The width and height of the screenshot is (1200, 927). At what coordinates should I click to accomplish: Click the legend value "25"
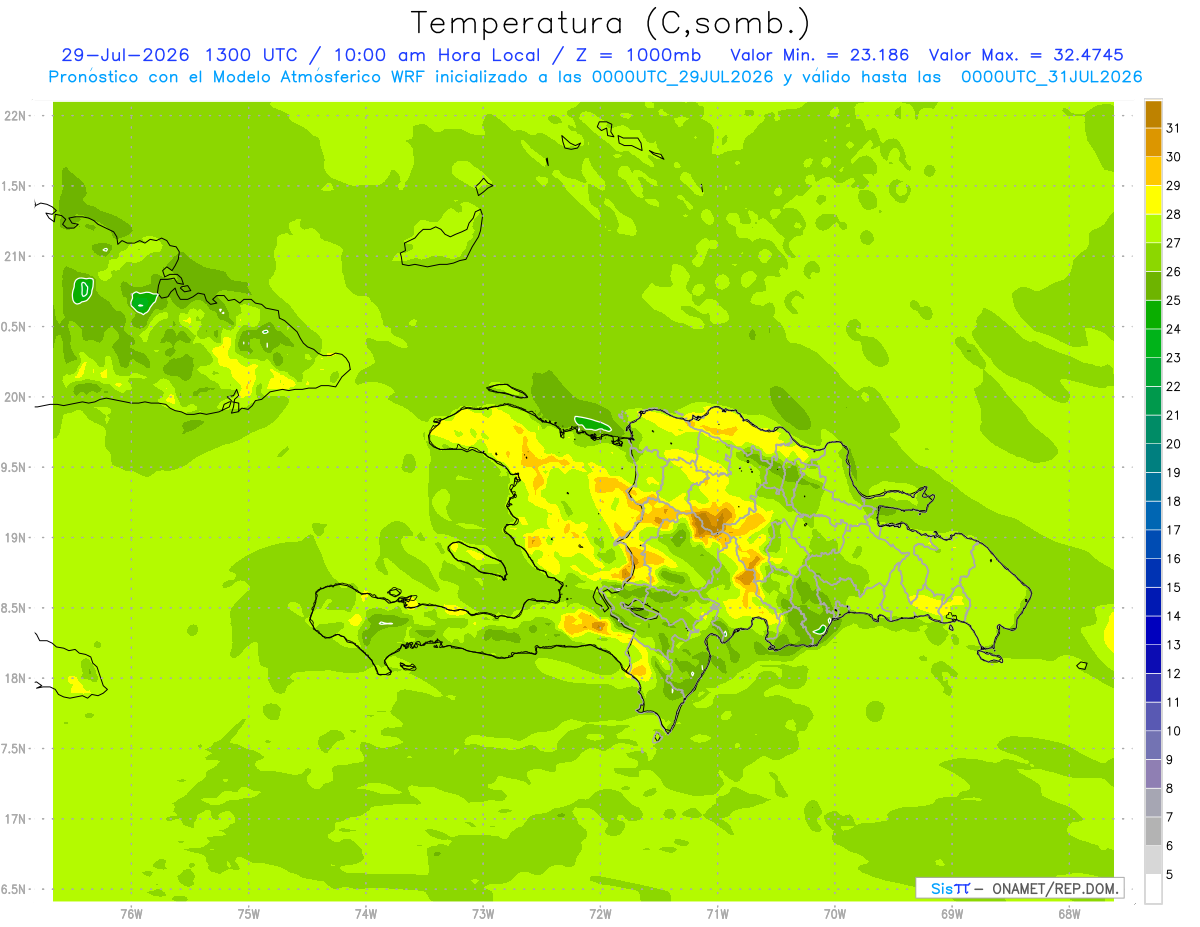point(1174,299)
